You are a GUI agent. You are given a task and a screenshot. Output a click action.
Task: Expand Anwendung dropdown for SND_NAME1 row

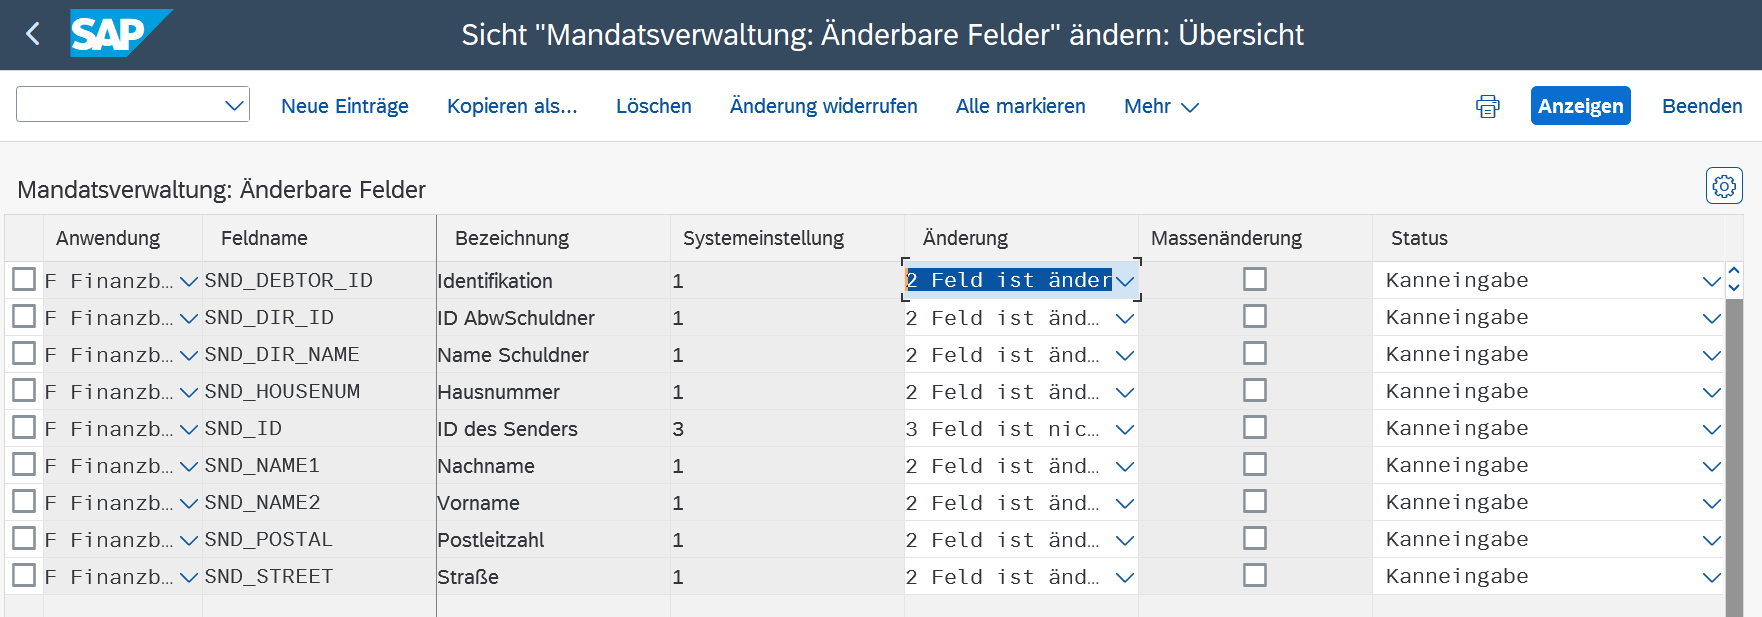(188, 466)
